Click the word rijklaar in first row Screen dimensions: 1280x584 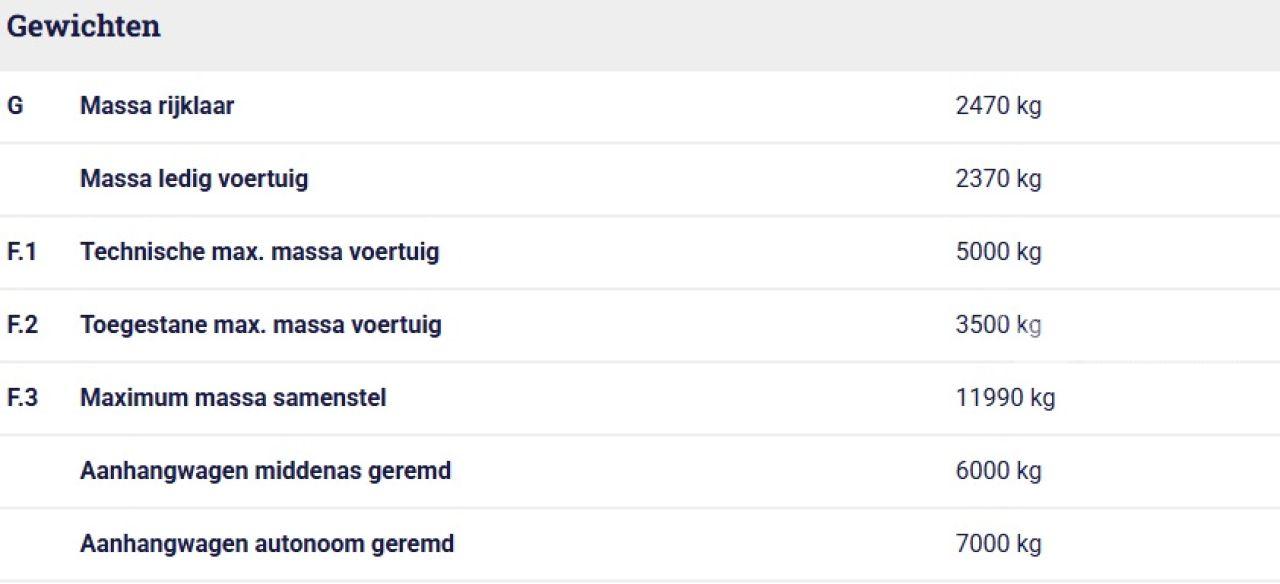pyautogui.click(x=195, y=106)
